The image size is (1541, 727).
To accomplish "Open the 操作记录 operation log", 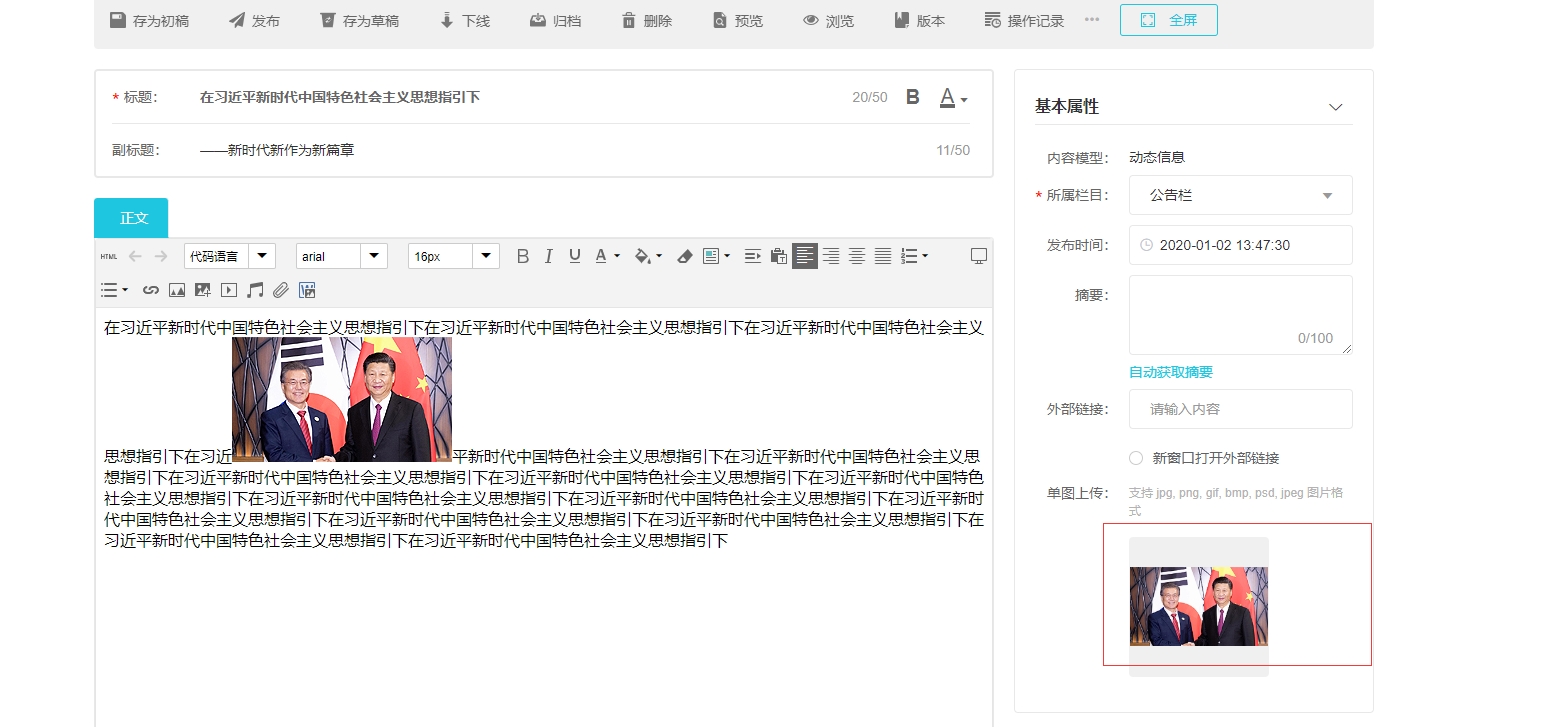I will pos(1024,21).
